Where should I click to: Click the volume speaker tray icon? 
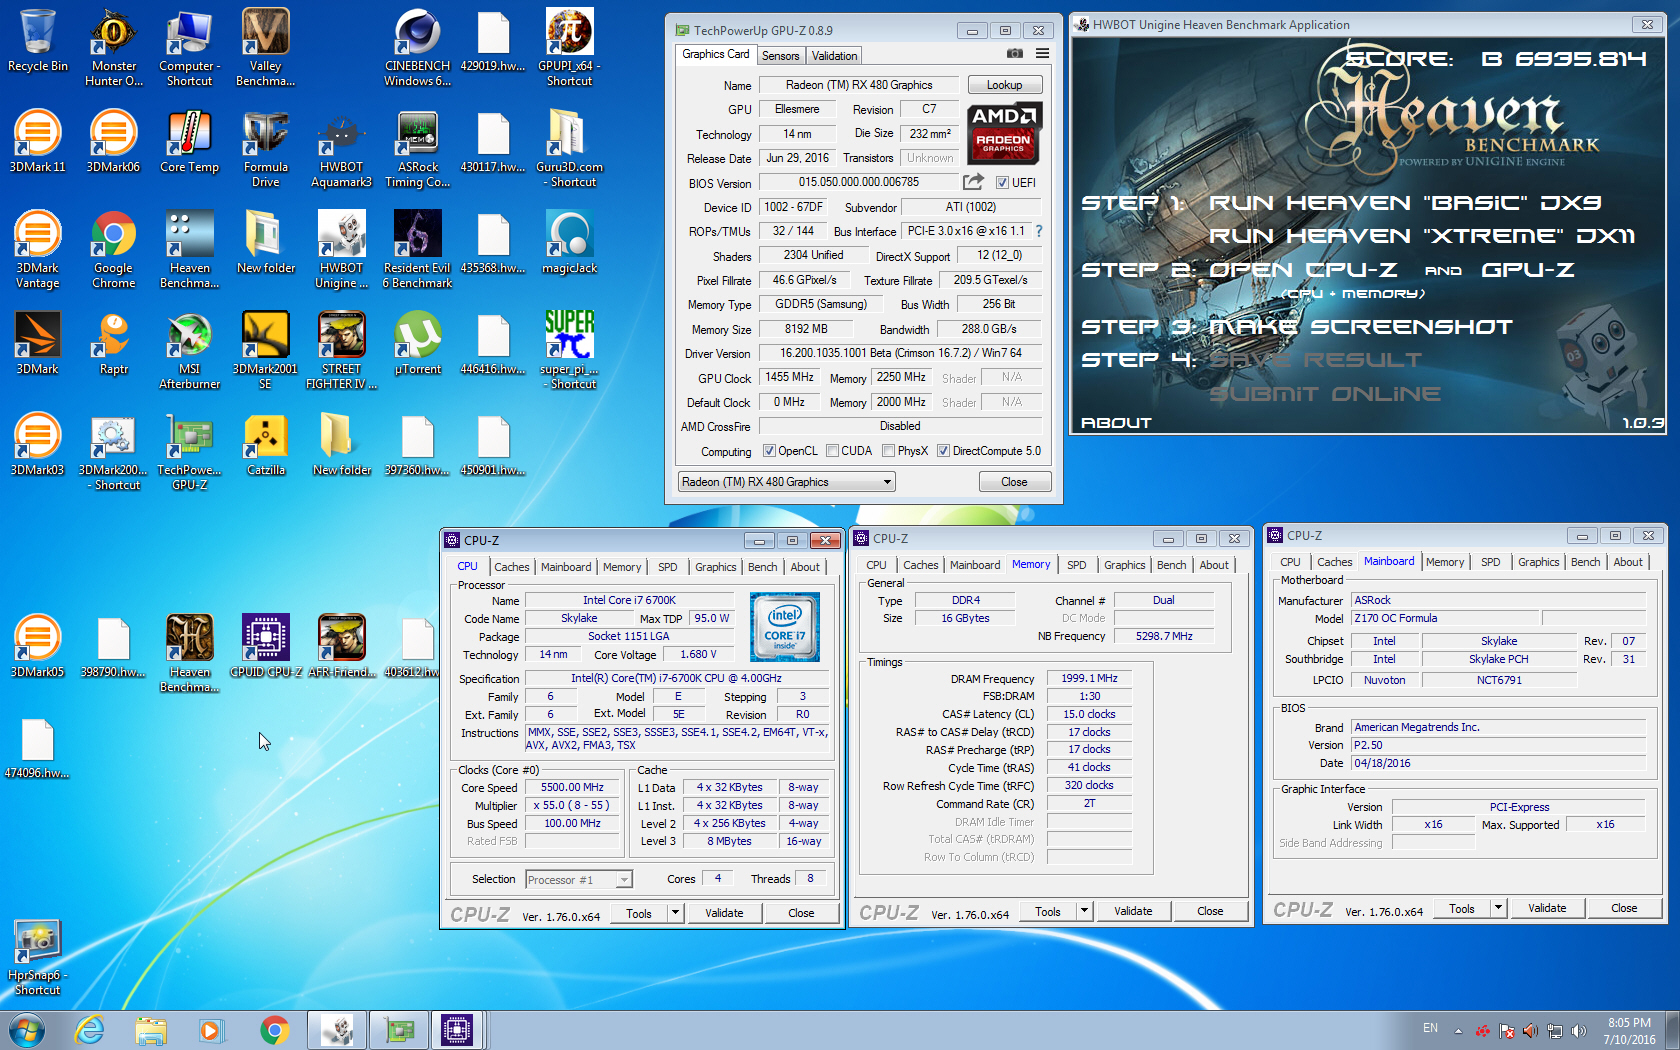point(1578,1030)
